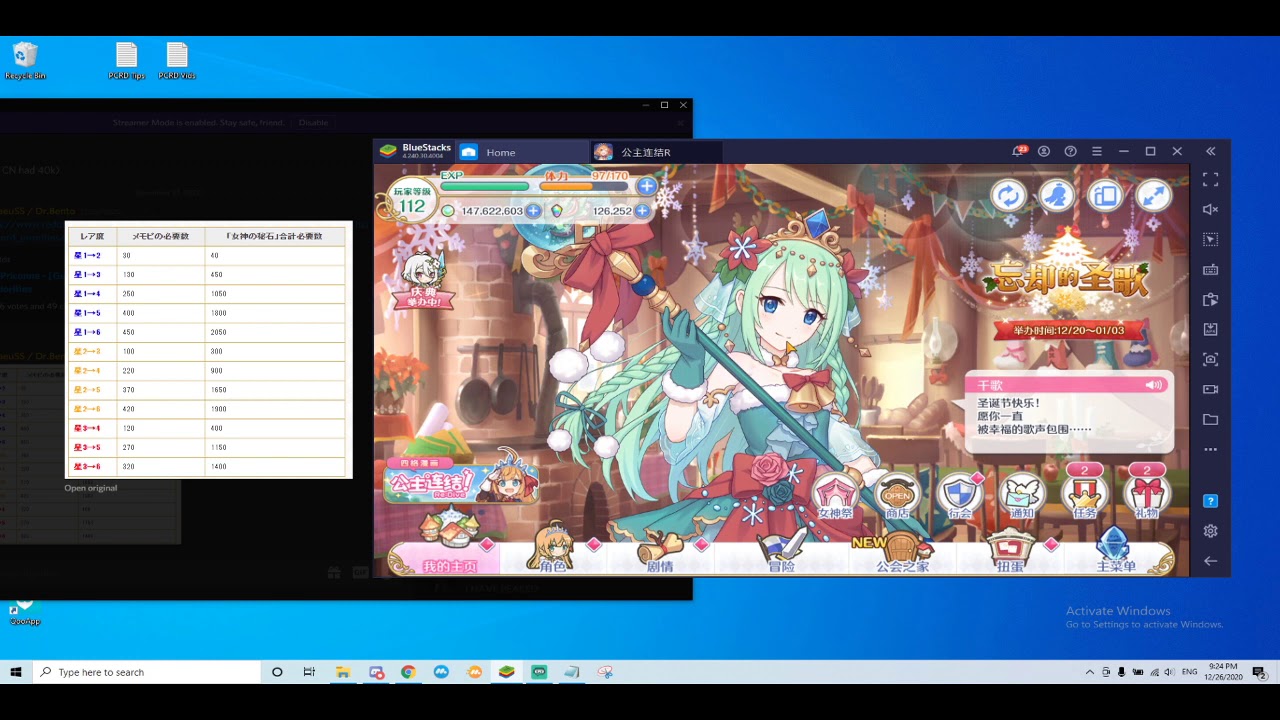Select the PCRD Vids desktop file
Screen dimensions: 1280x720
pos(177,61)
